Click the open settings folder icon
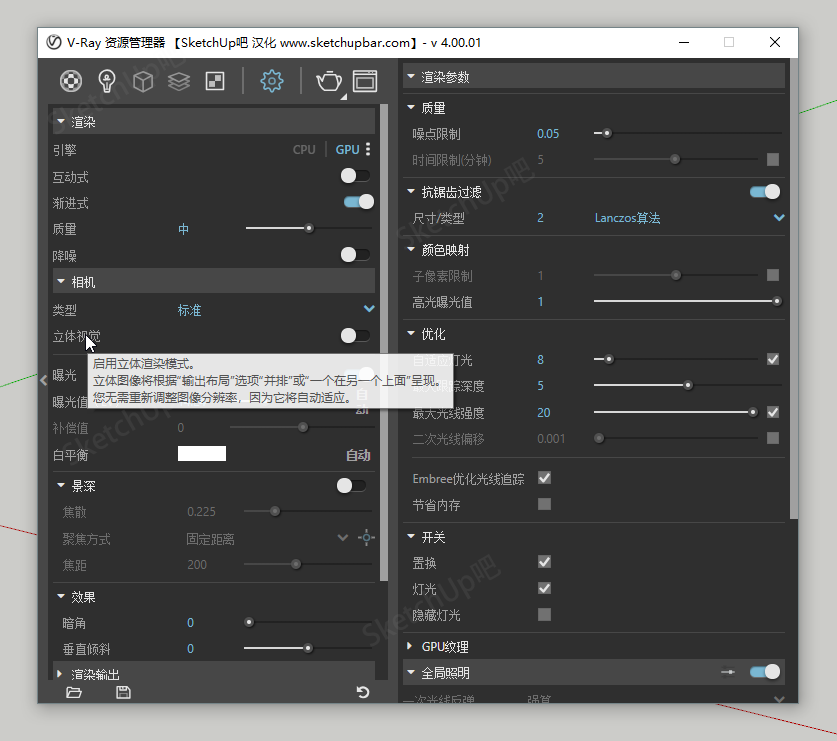This screenshot has width=837, height=741. coord(74,692)
